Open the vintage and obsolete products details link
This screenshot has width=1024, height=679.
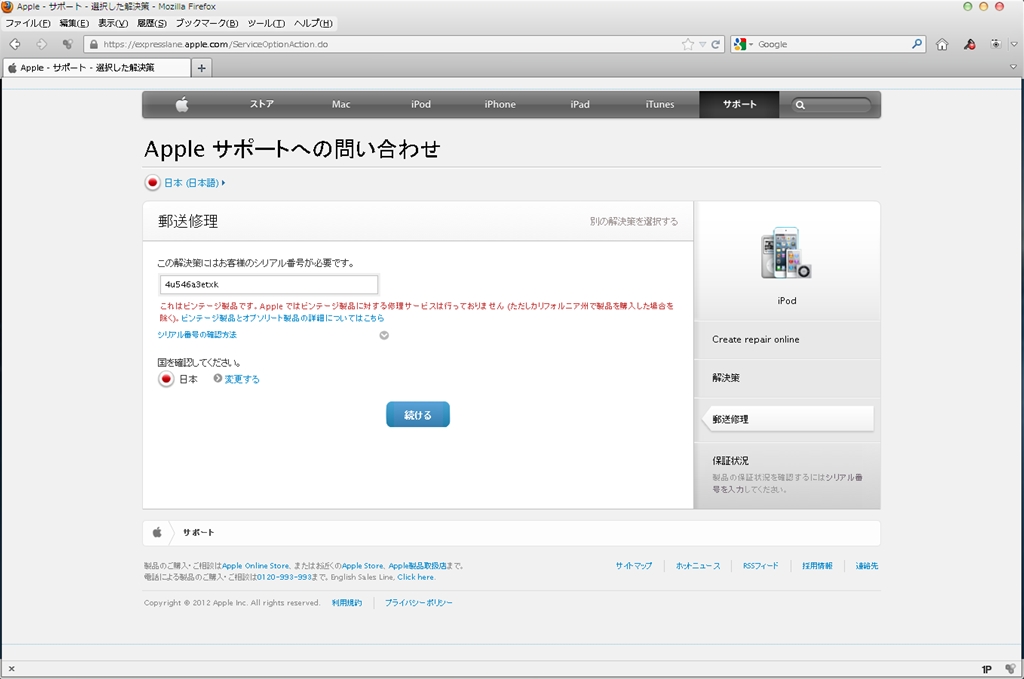[x=283, y=318]
